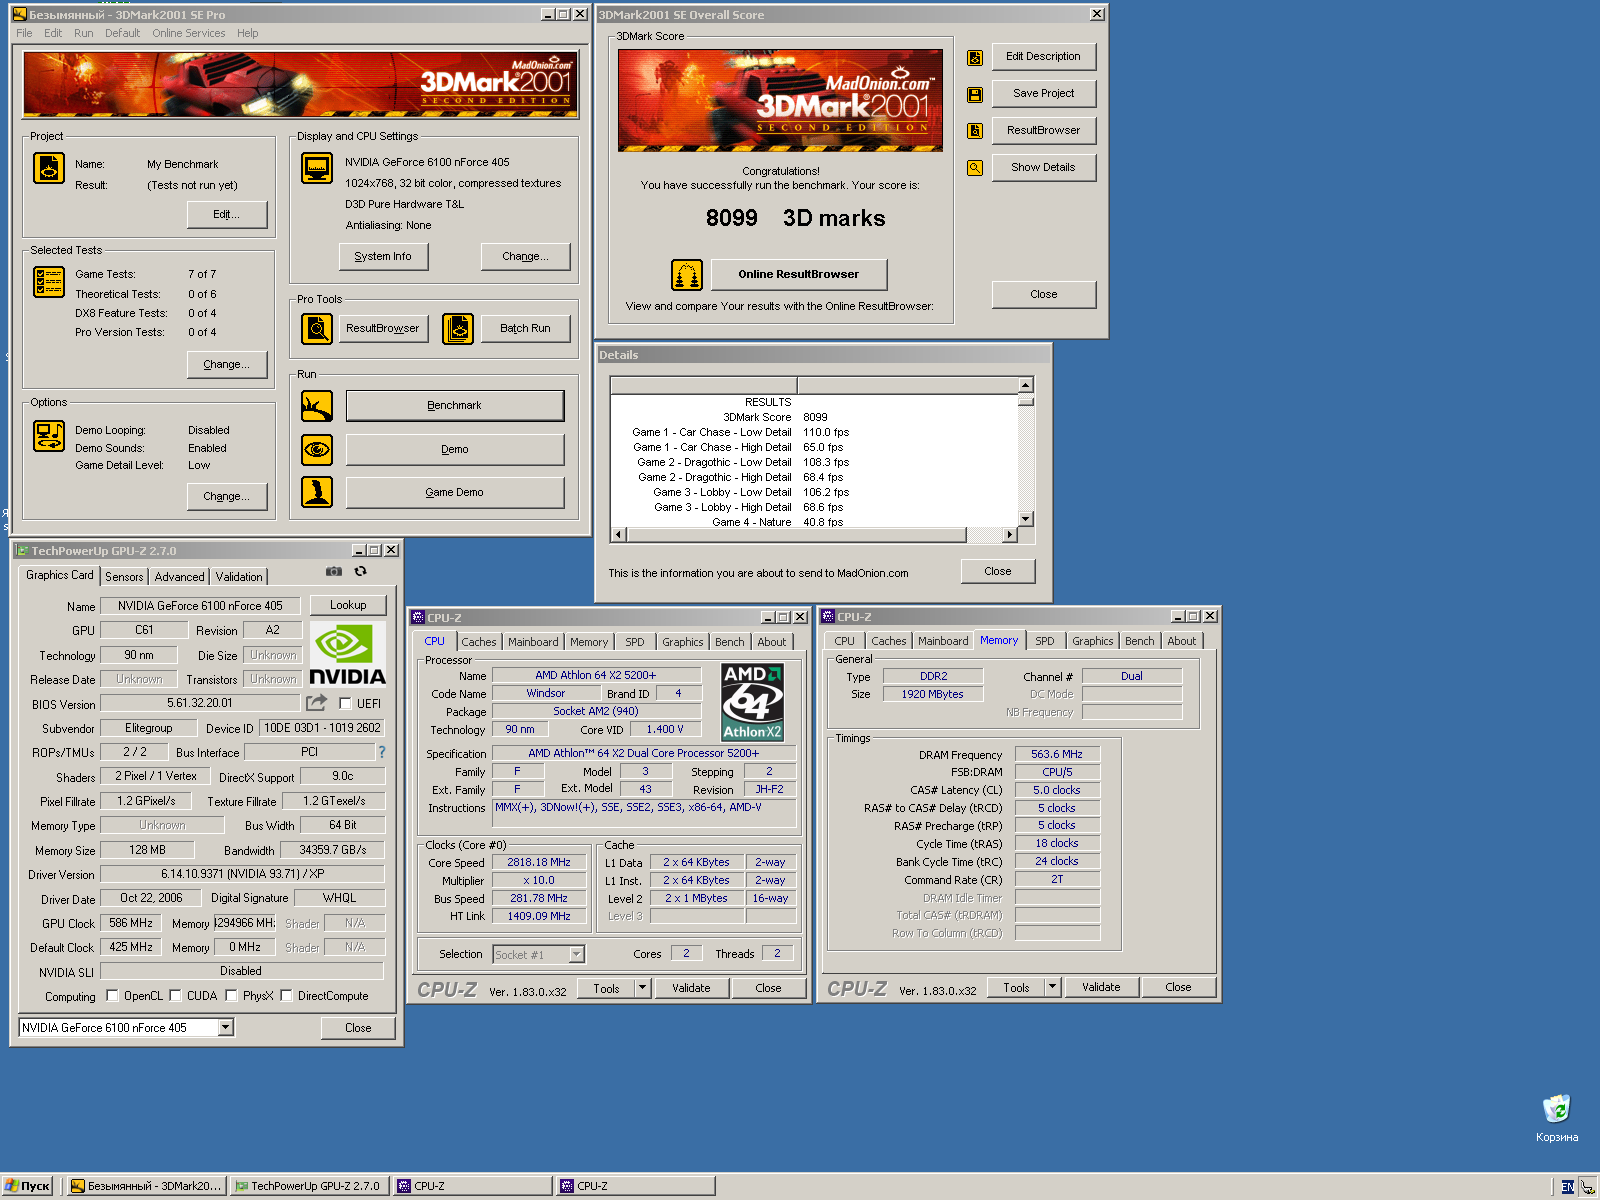Click the Show Details button

point(1044,167)
